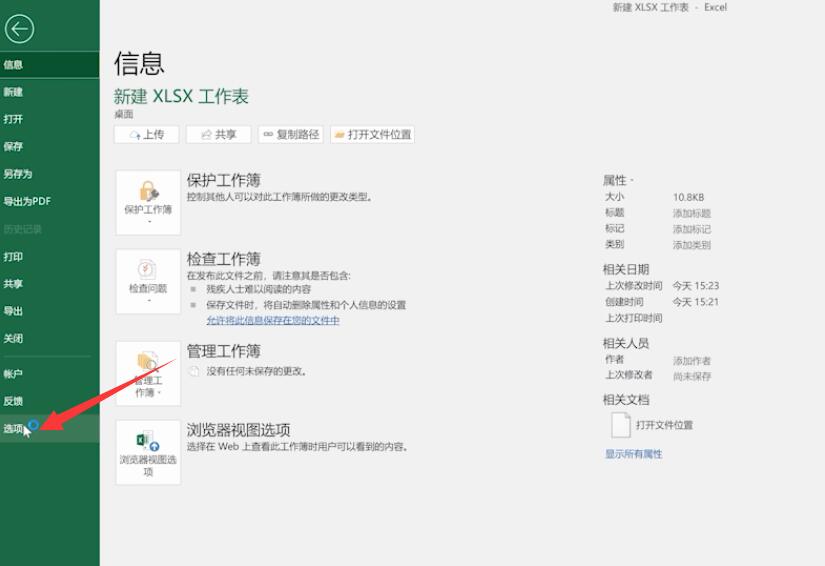Click the 共享 button below file title
This screenshot has width=825, height=566.
coord(218,135)
